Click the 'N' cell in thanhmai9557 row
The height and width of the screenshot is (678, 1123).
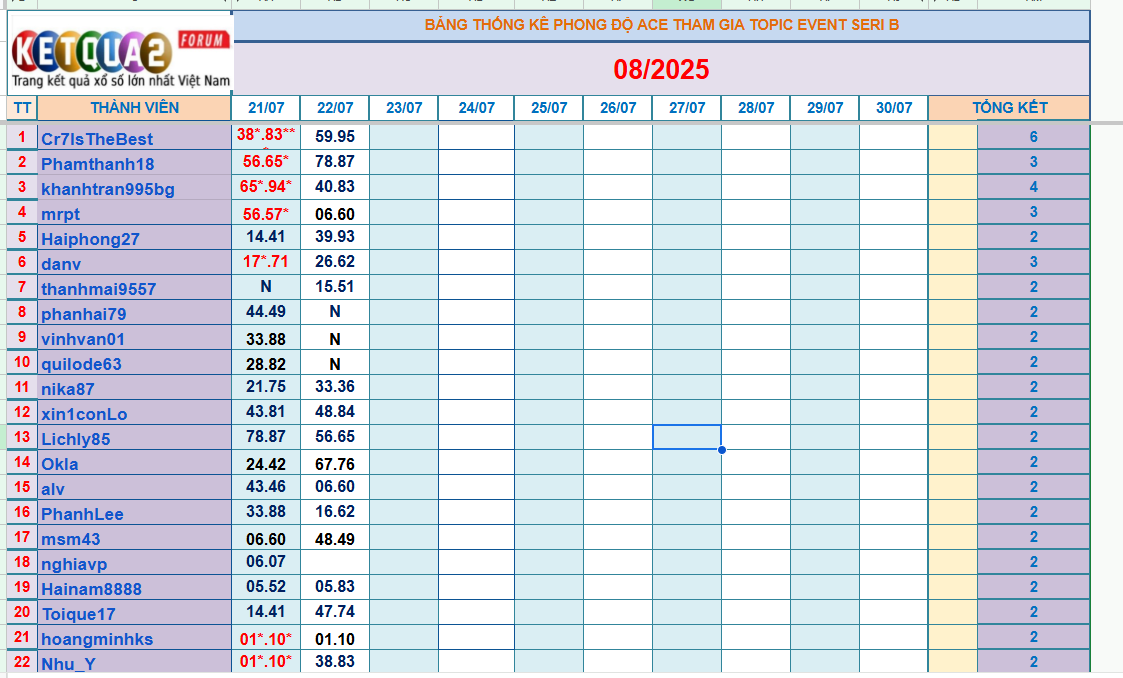(266, 286)
